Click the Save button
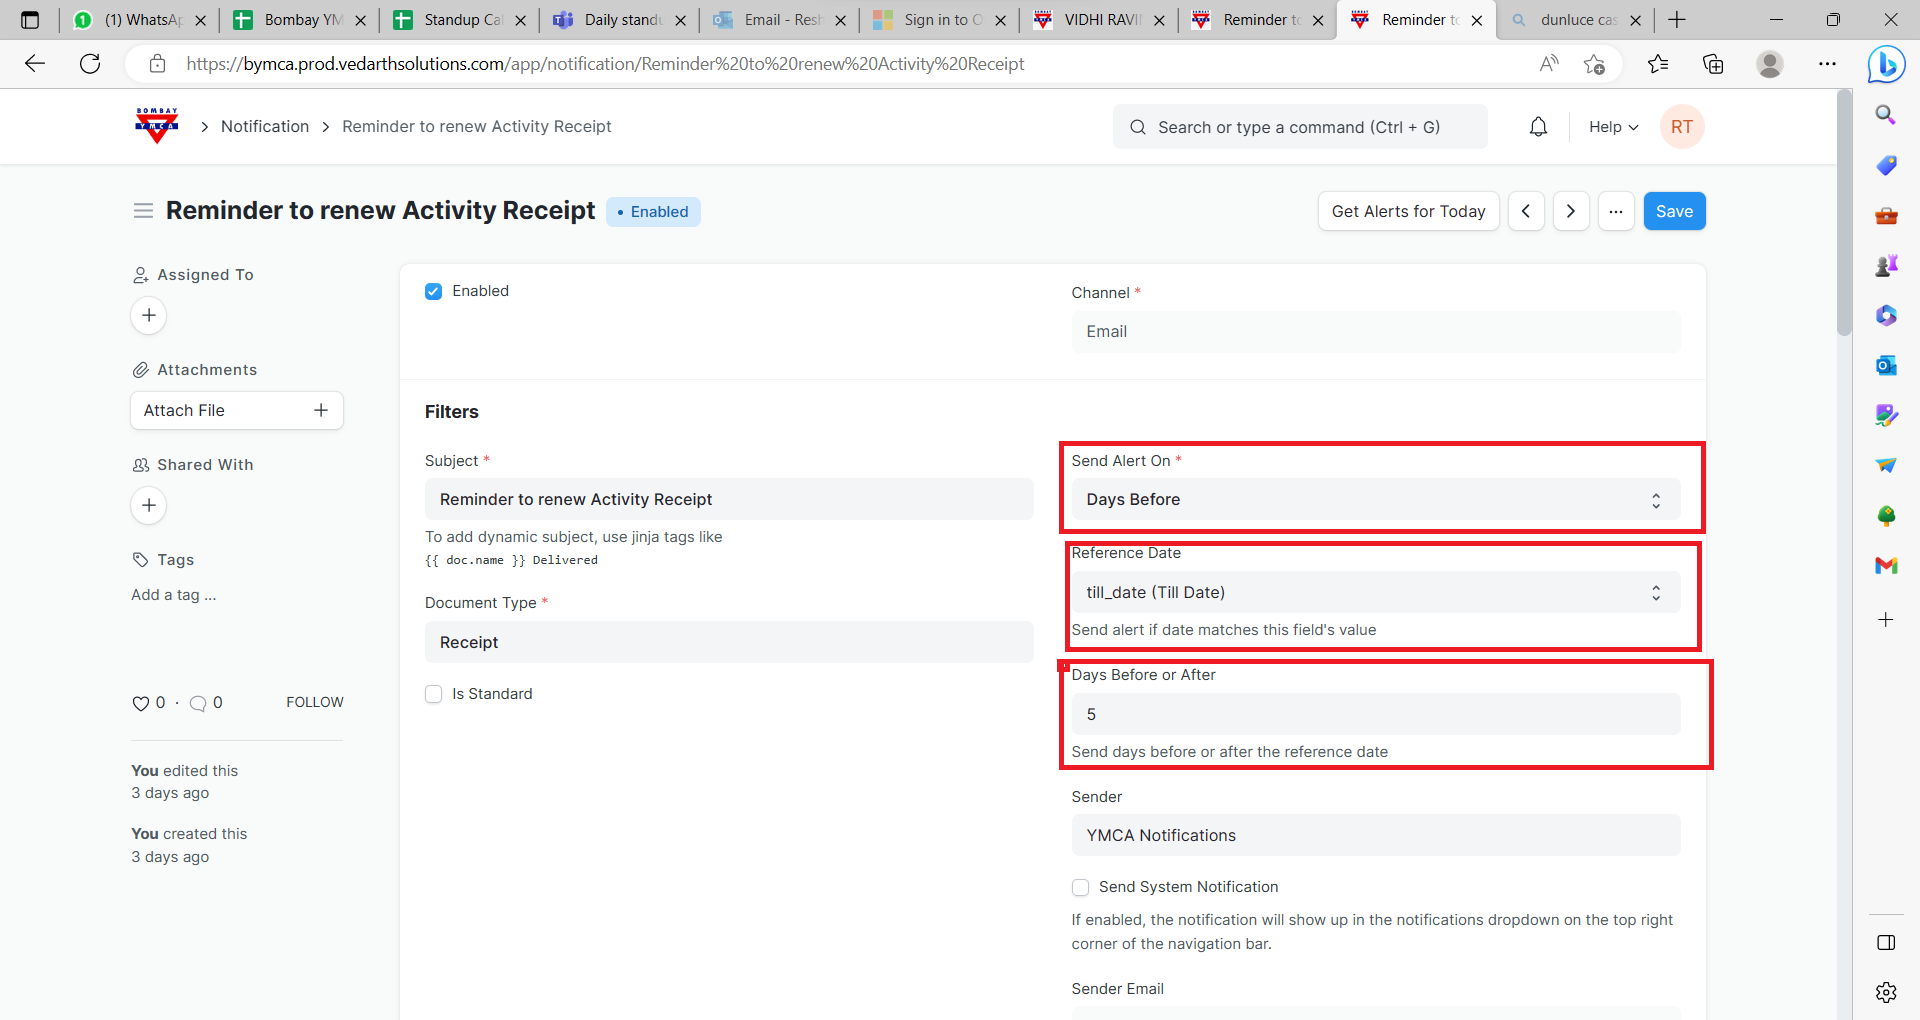The height and width of the screenshot is (1020, 1920). pyautogui.click(x=1674, y=211)
